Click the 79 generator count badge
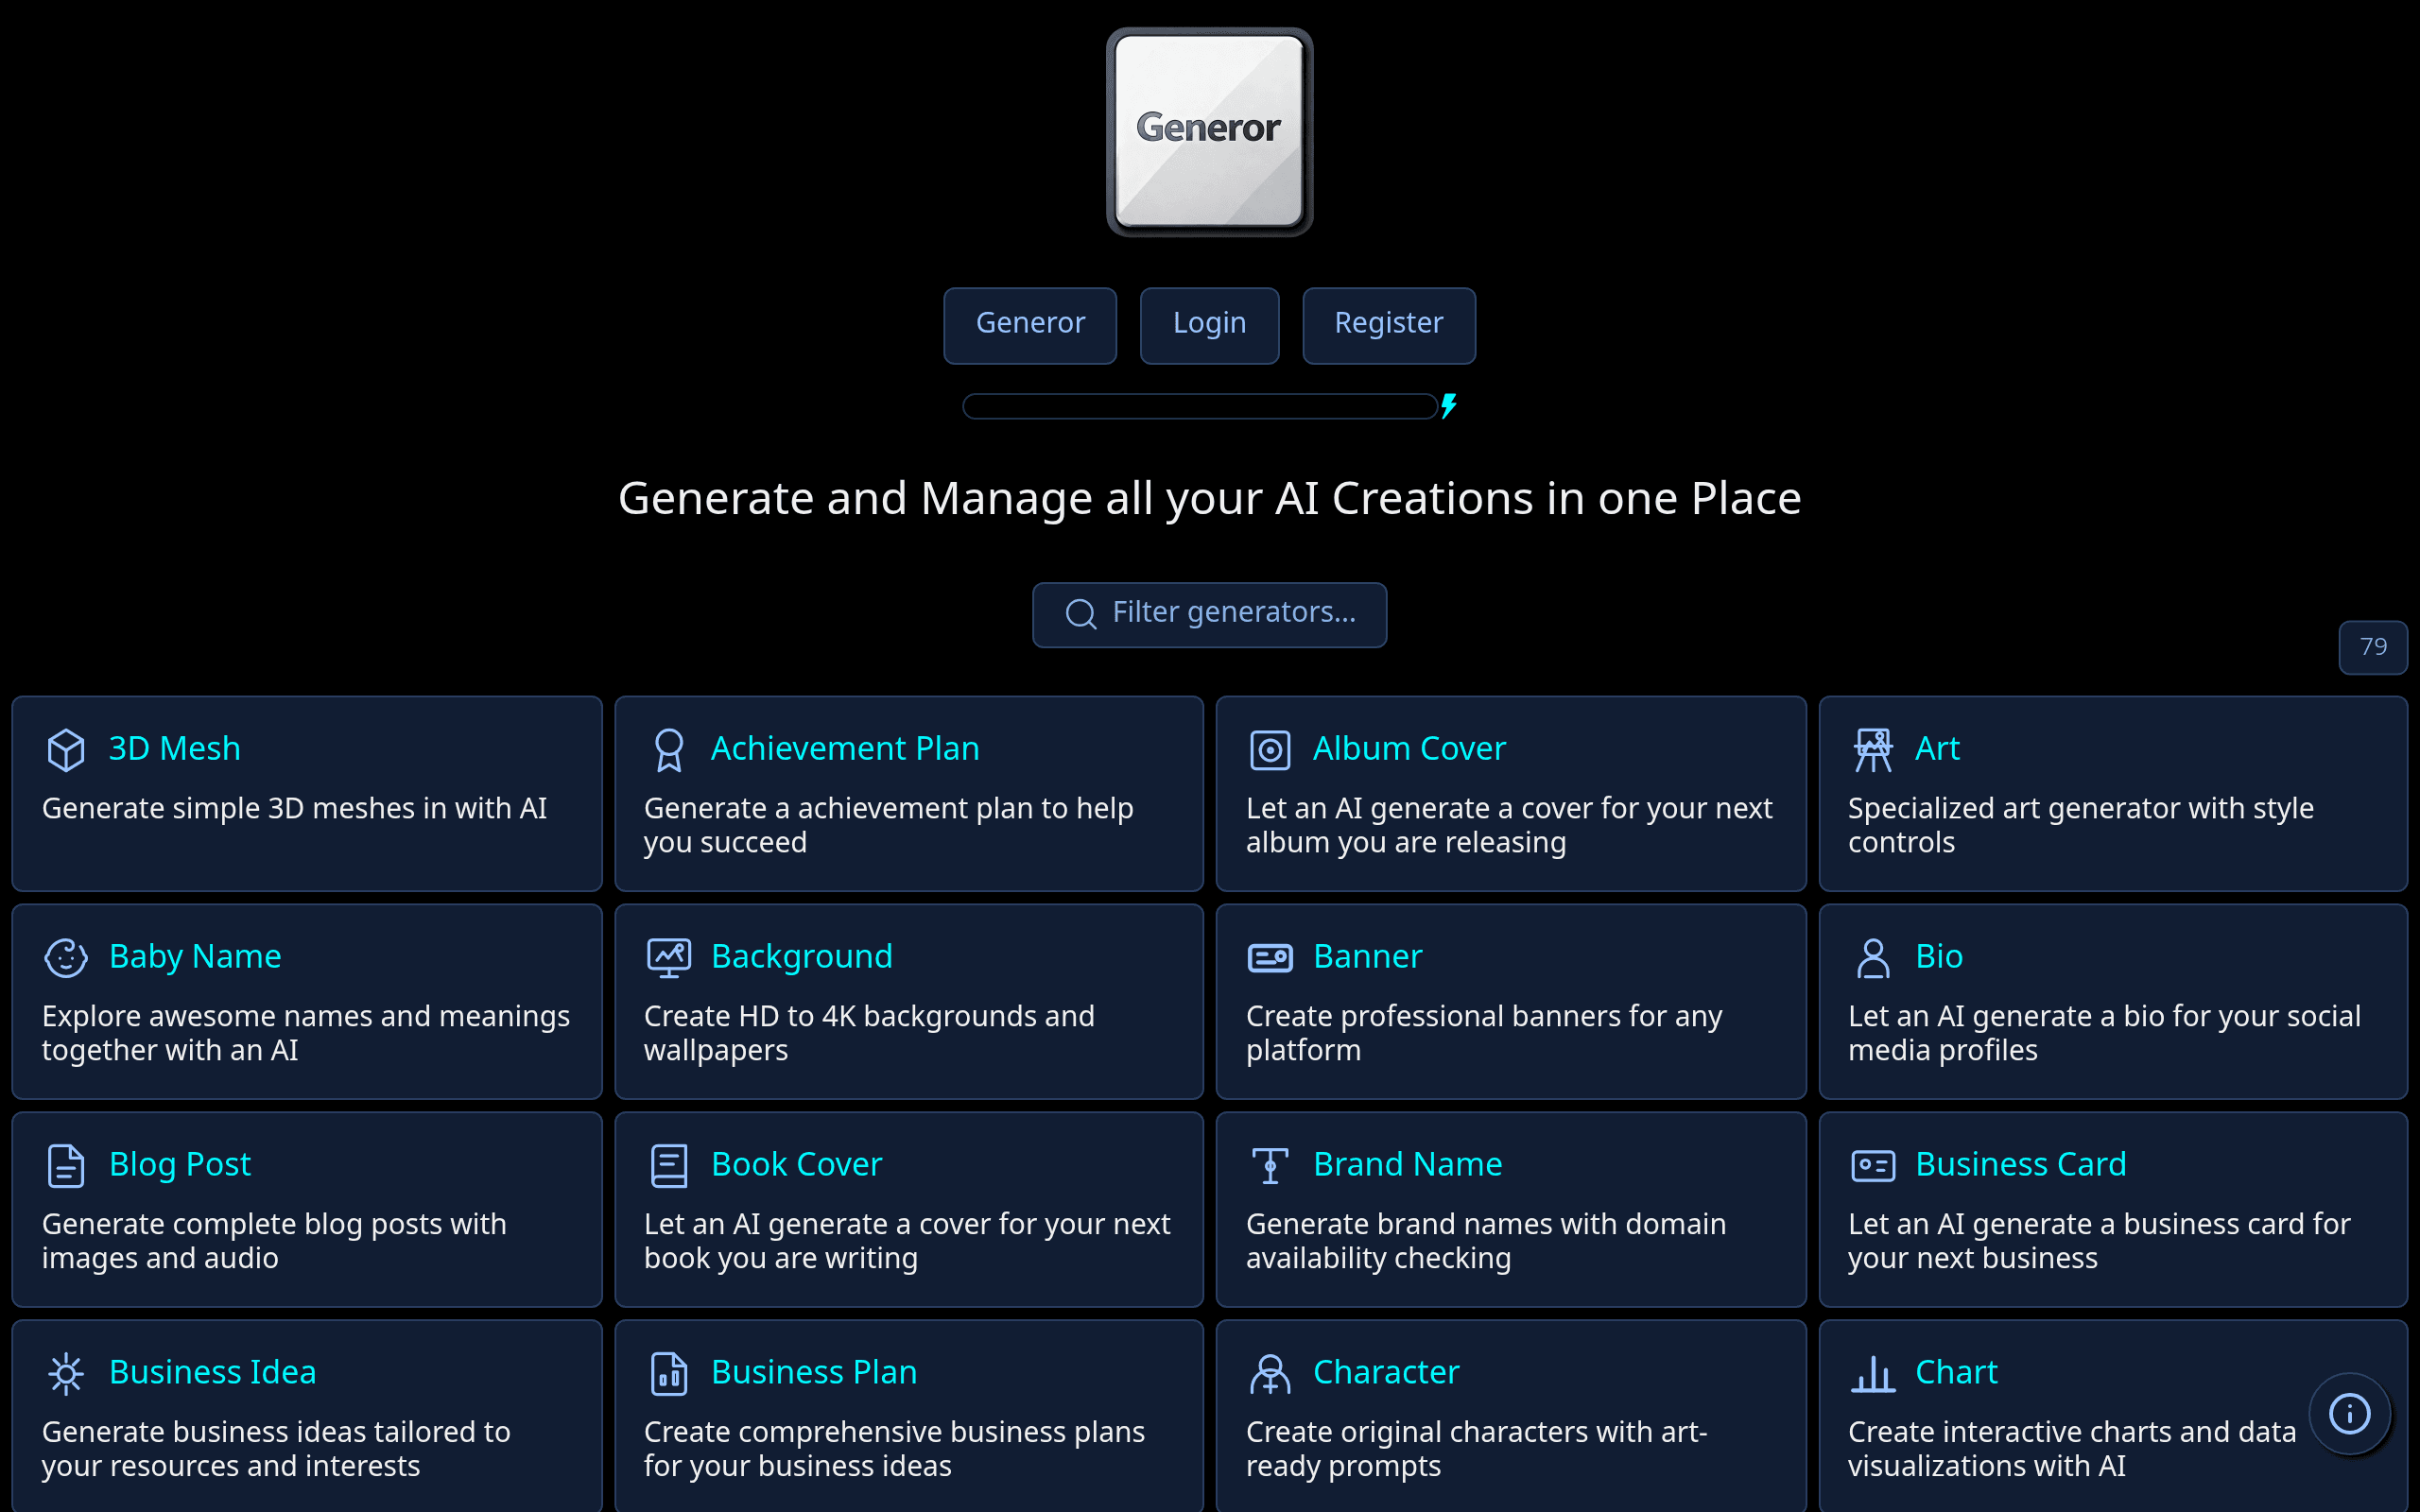 pyautogui.click(x=2372, y=647)
